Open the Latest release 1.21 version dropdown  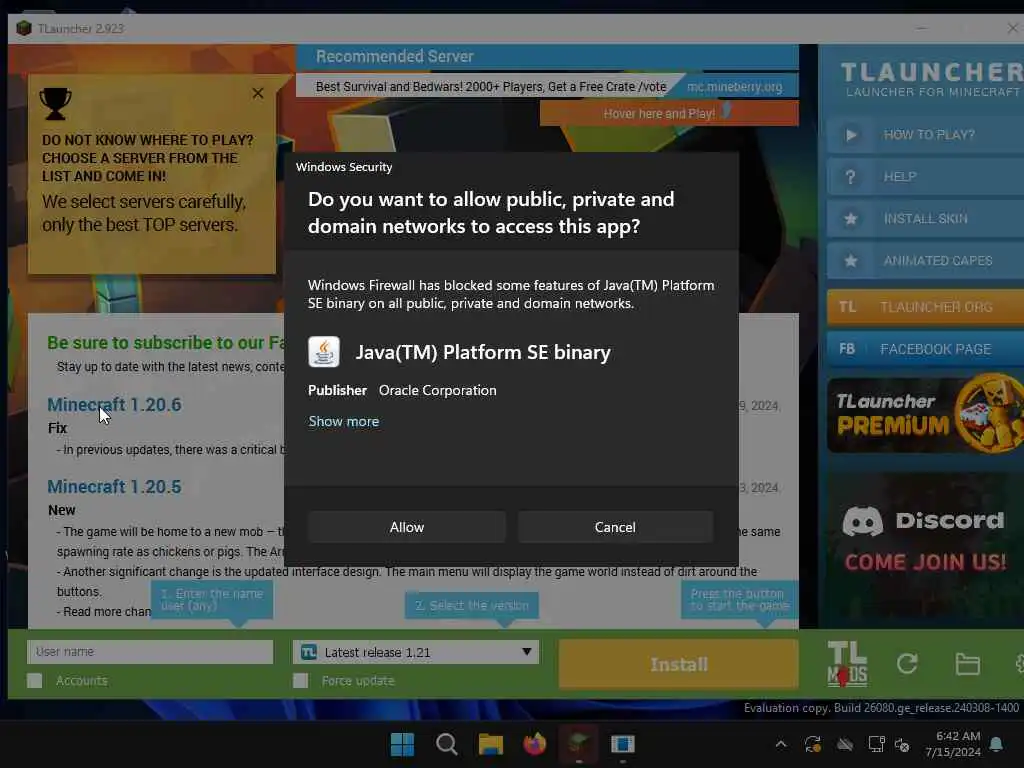pyautogui.click(x=416, y=652)
